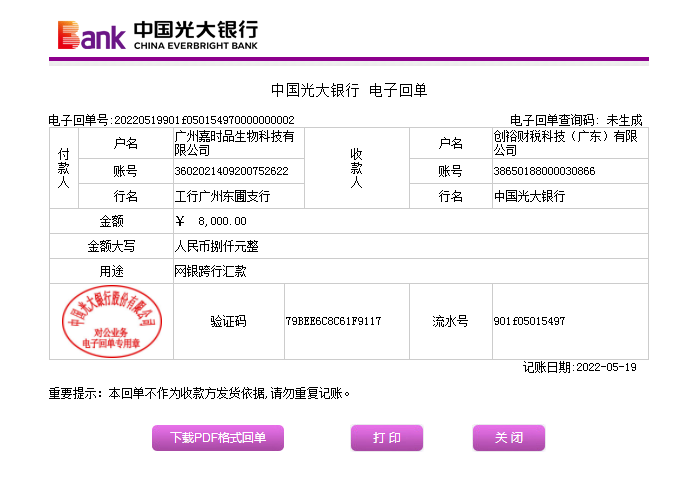Click the 付款人 label cell

64,168
